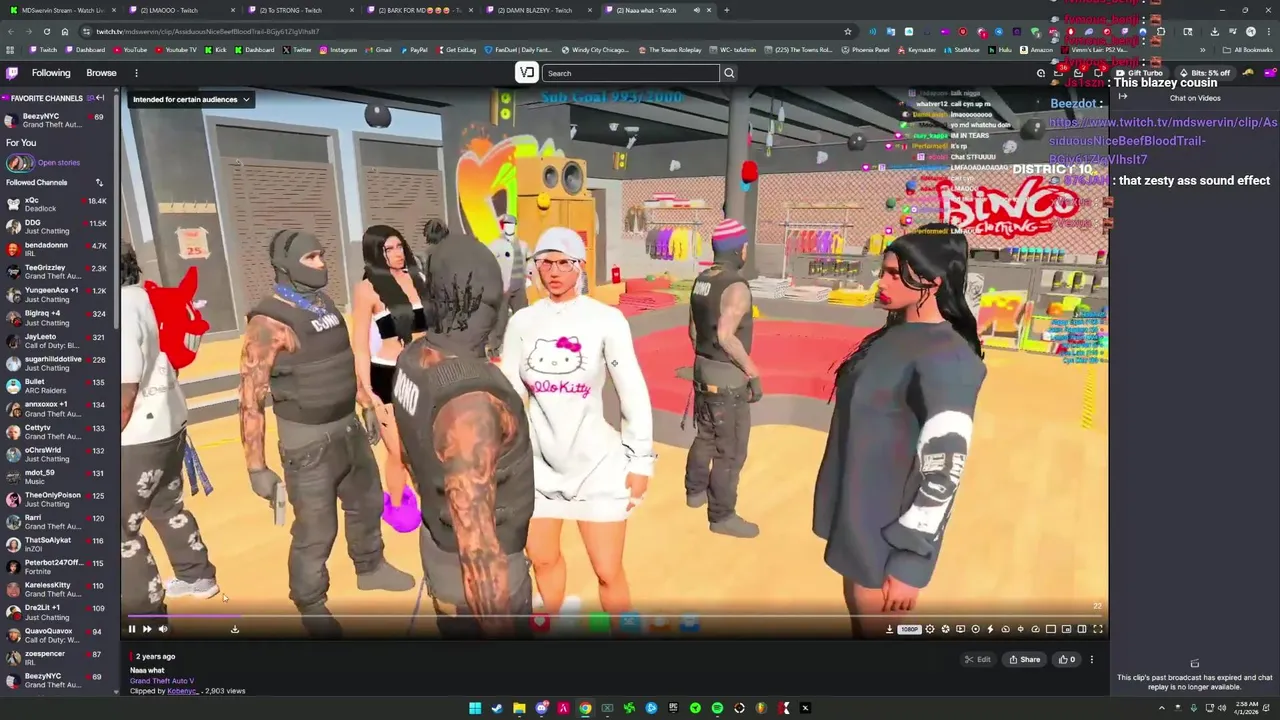This screenshot has height=720, width=1280.
Task: Reload the page
Action: point(46,31)
